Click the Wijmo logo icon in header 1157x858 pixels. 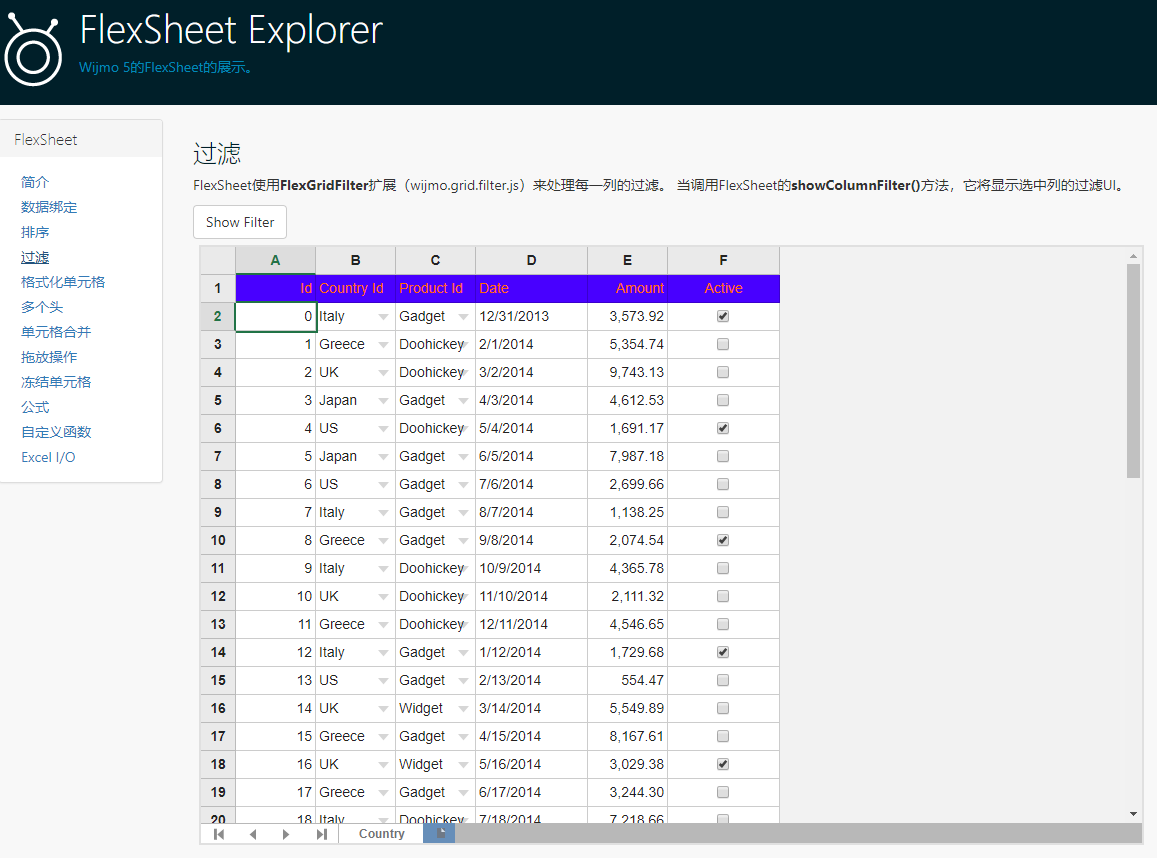(x=33, y=51)
